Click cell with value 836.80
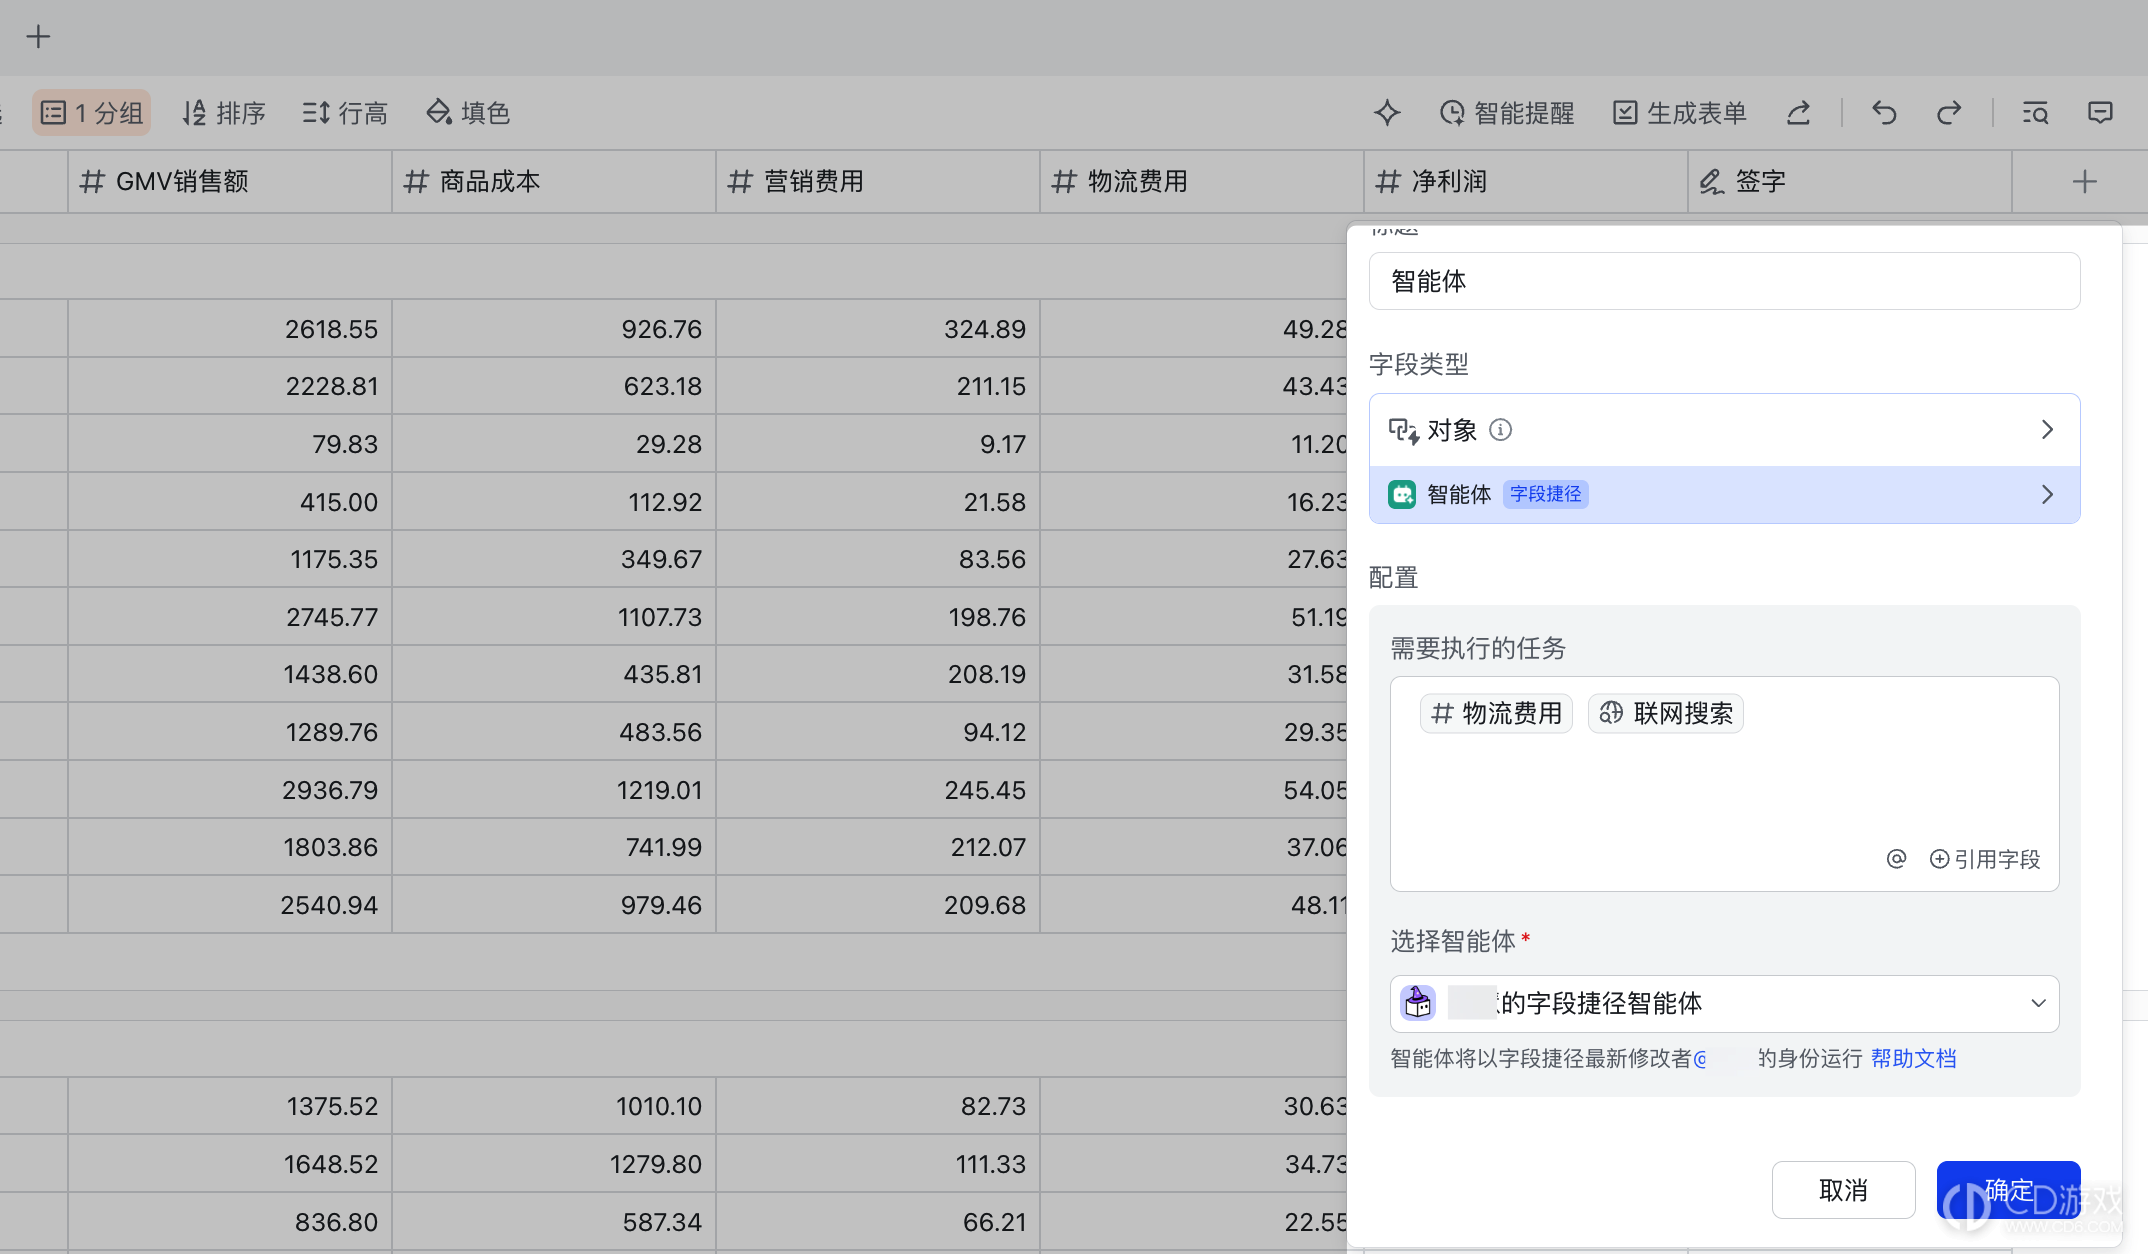2148x1254 pixels. [230, 1222]
